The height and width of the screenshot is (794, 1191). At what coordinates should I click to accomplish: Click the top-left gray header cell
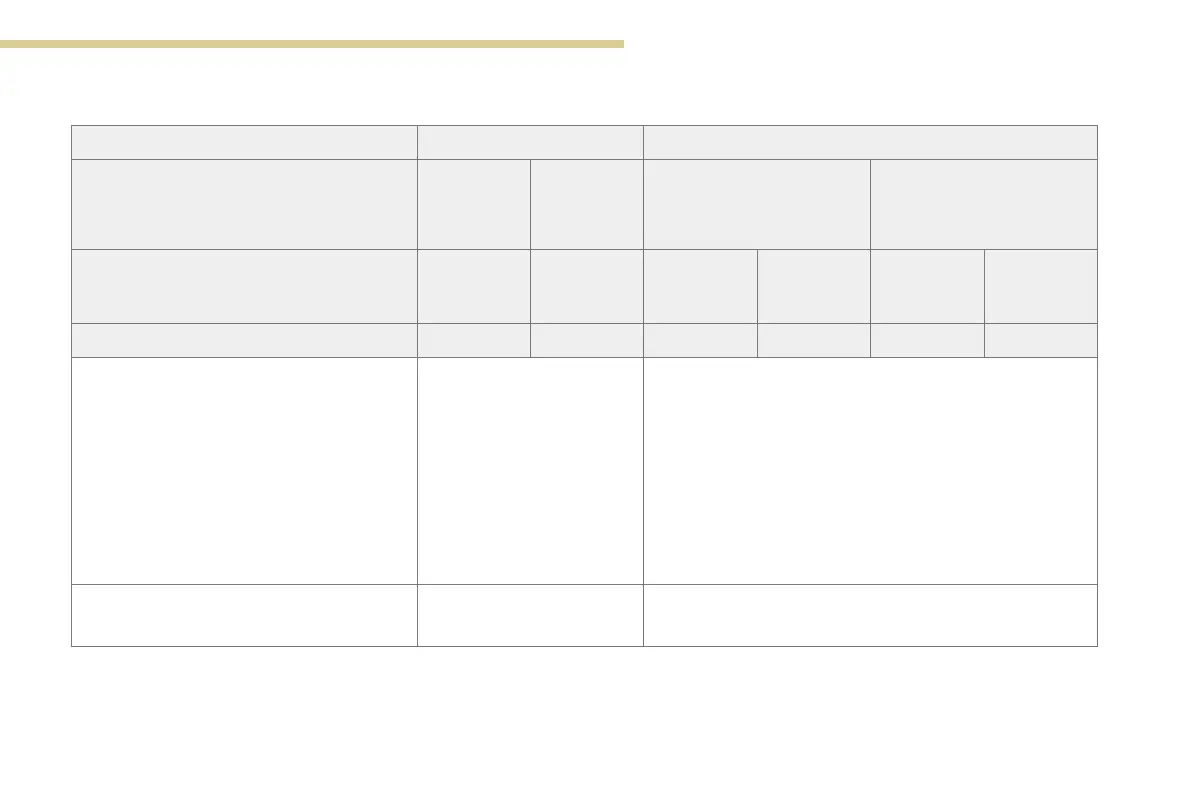click(x=244, y=142)
